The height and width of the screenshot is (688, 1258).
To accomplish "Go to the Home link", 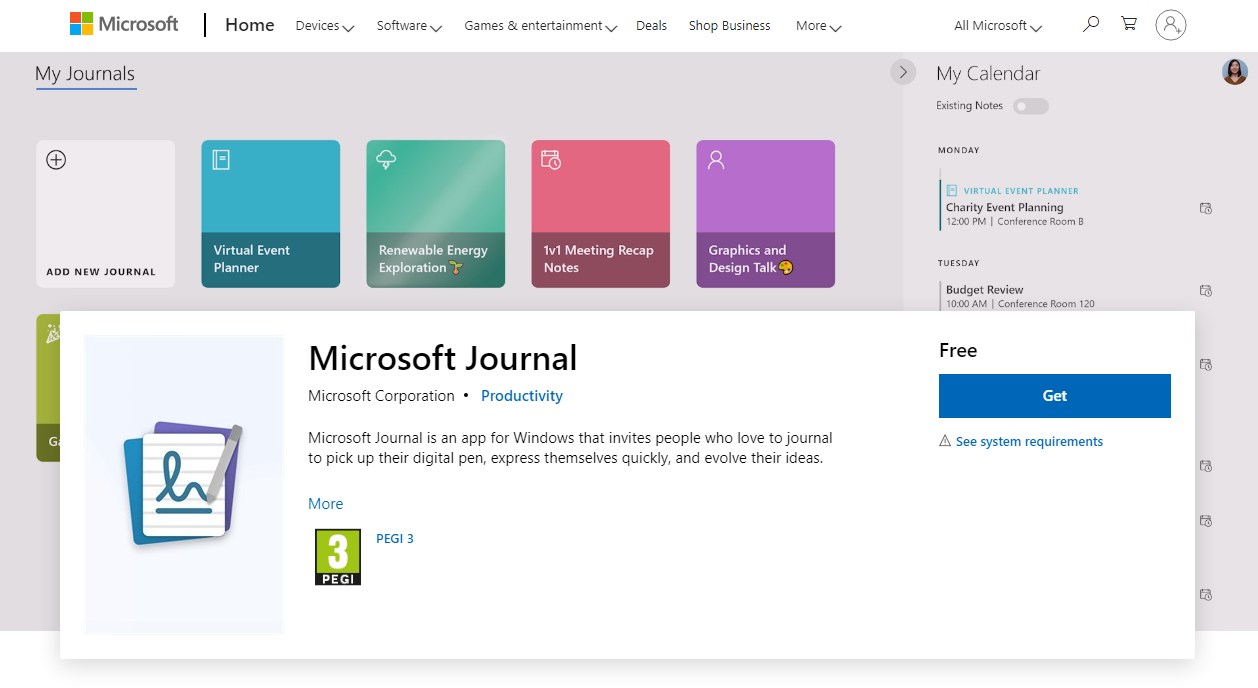I will (x=250, y=25).
